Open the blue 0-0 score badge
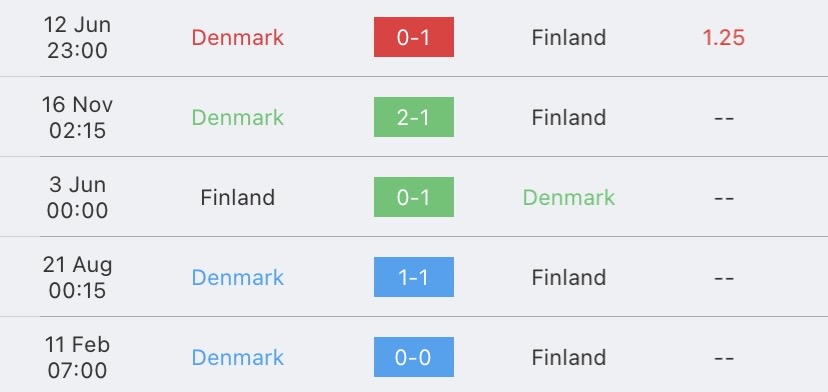The width and height of the screenshot is (828, 392). [x=413, y=357]
